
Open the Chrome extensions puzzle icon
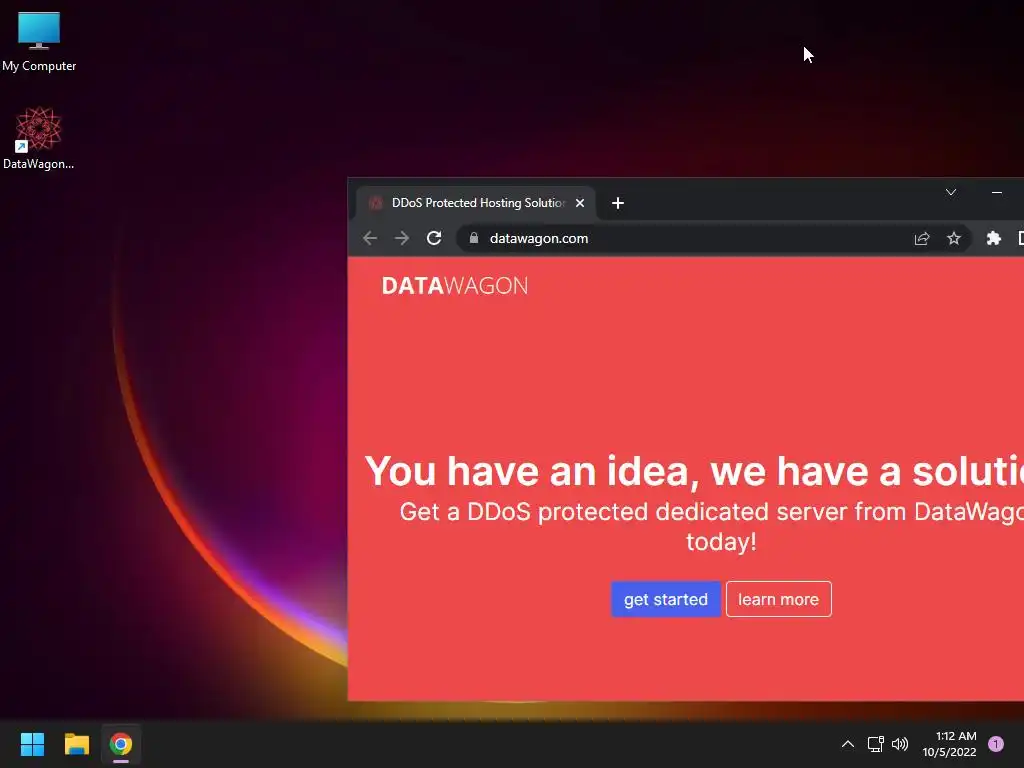[x=993, y=238]
